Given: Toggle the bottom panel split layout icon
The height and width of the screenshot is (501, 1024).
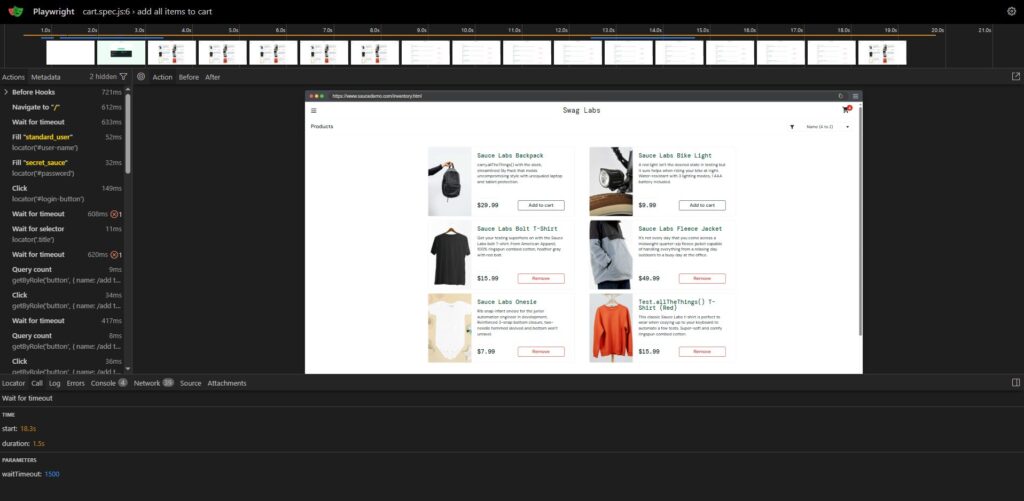Looking at the screenshot, I should tap(1016, 382).
